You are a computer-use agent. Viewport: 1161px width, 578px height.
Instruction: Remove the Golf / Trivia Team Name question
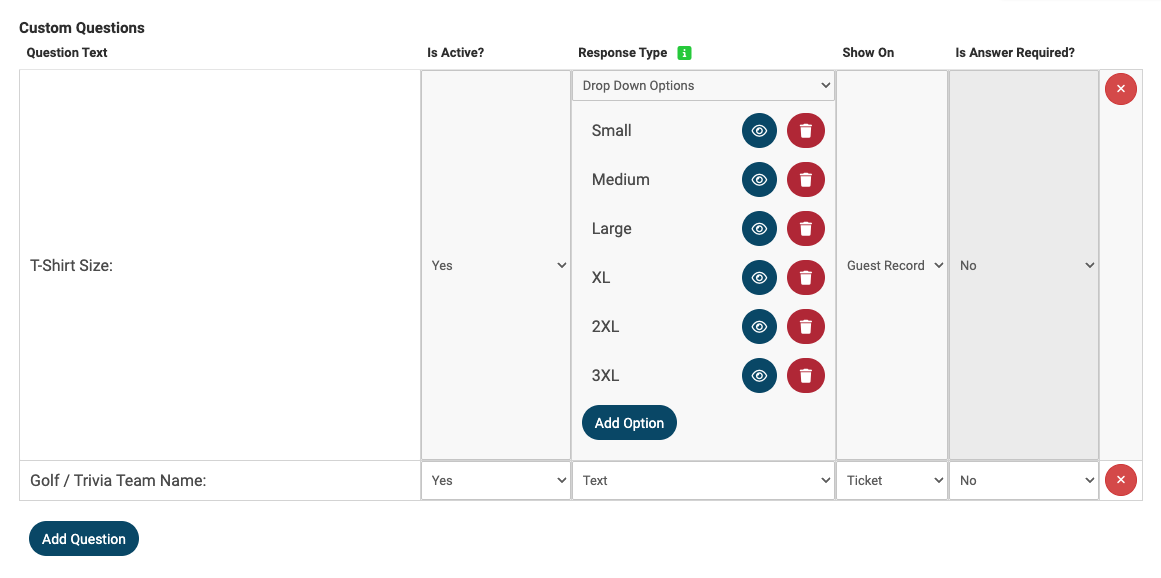pyautogui.click(x=1120, y=481)
